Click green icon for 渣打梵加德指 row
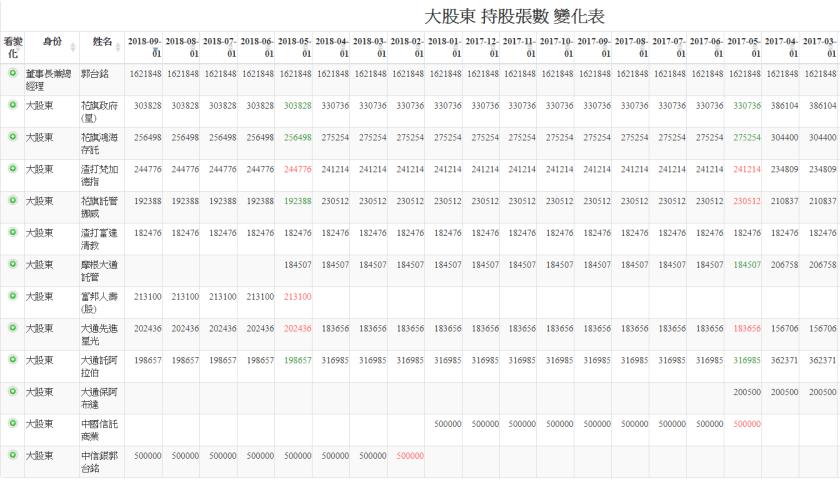This screenshot has width=840, height=480. tap(12, 168)
